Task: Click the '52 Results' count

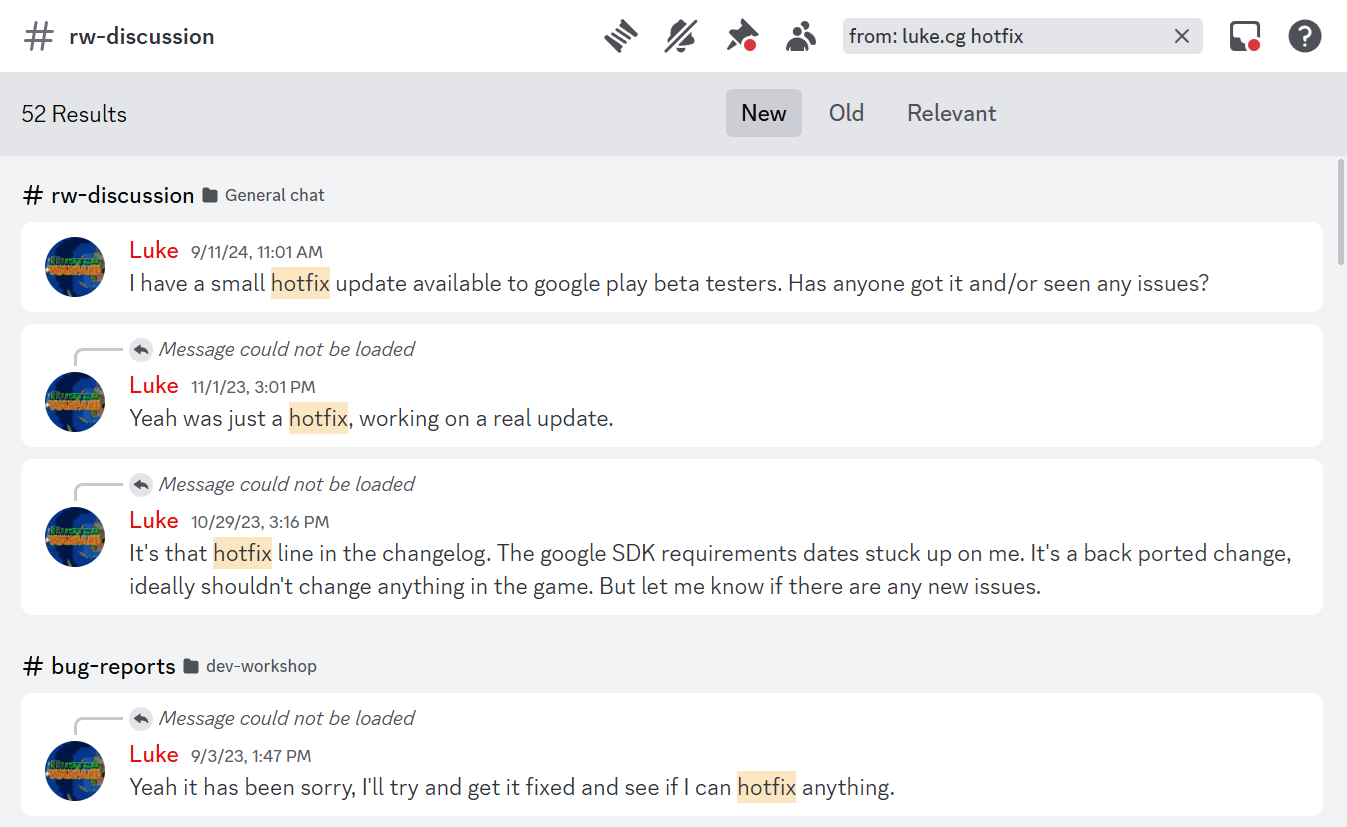Action: [x=74, y=114]
